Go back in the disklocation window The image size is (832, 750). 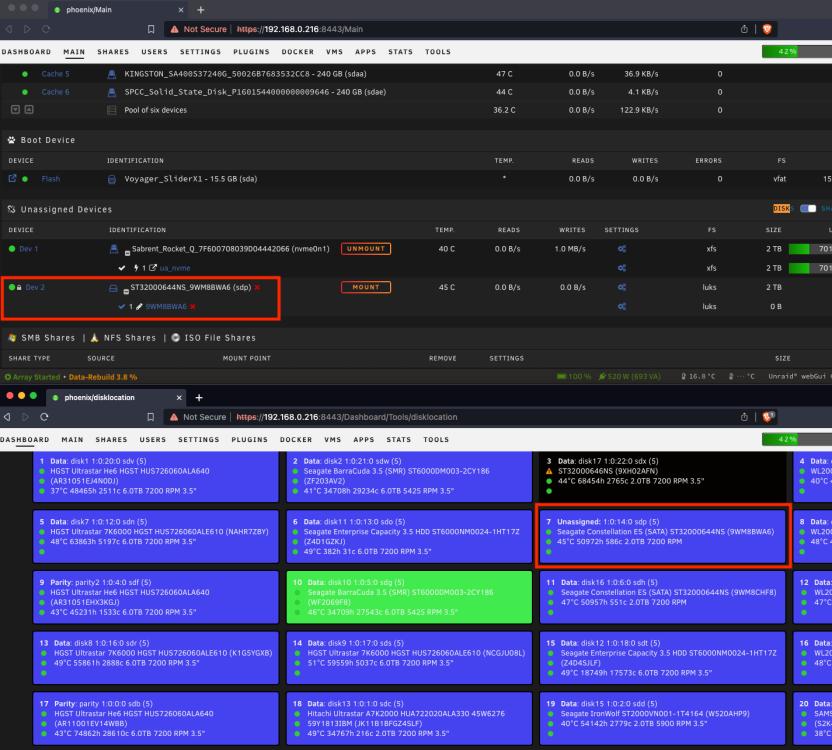tap(7, 417)
